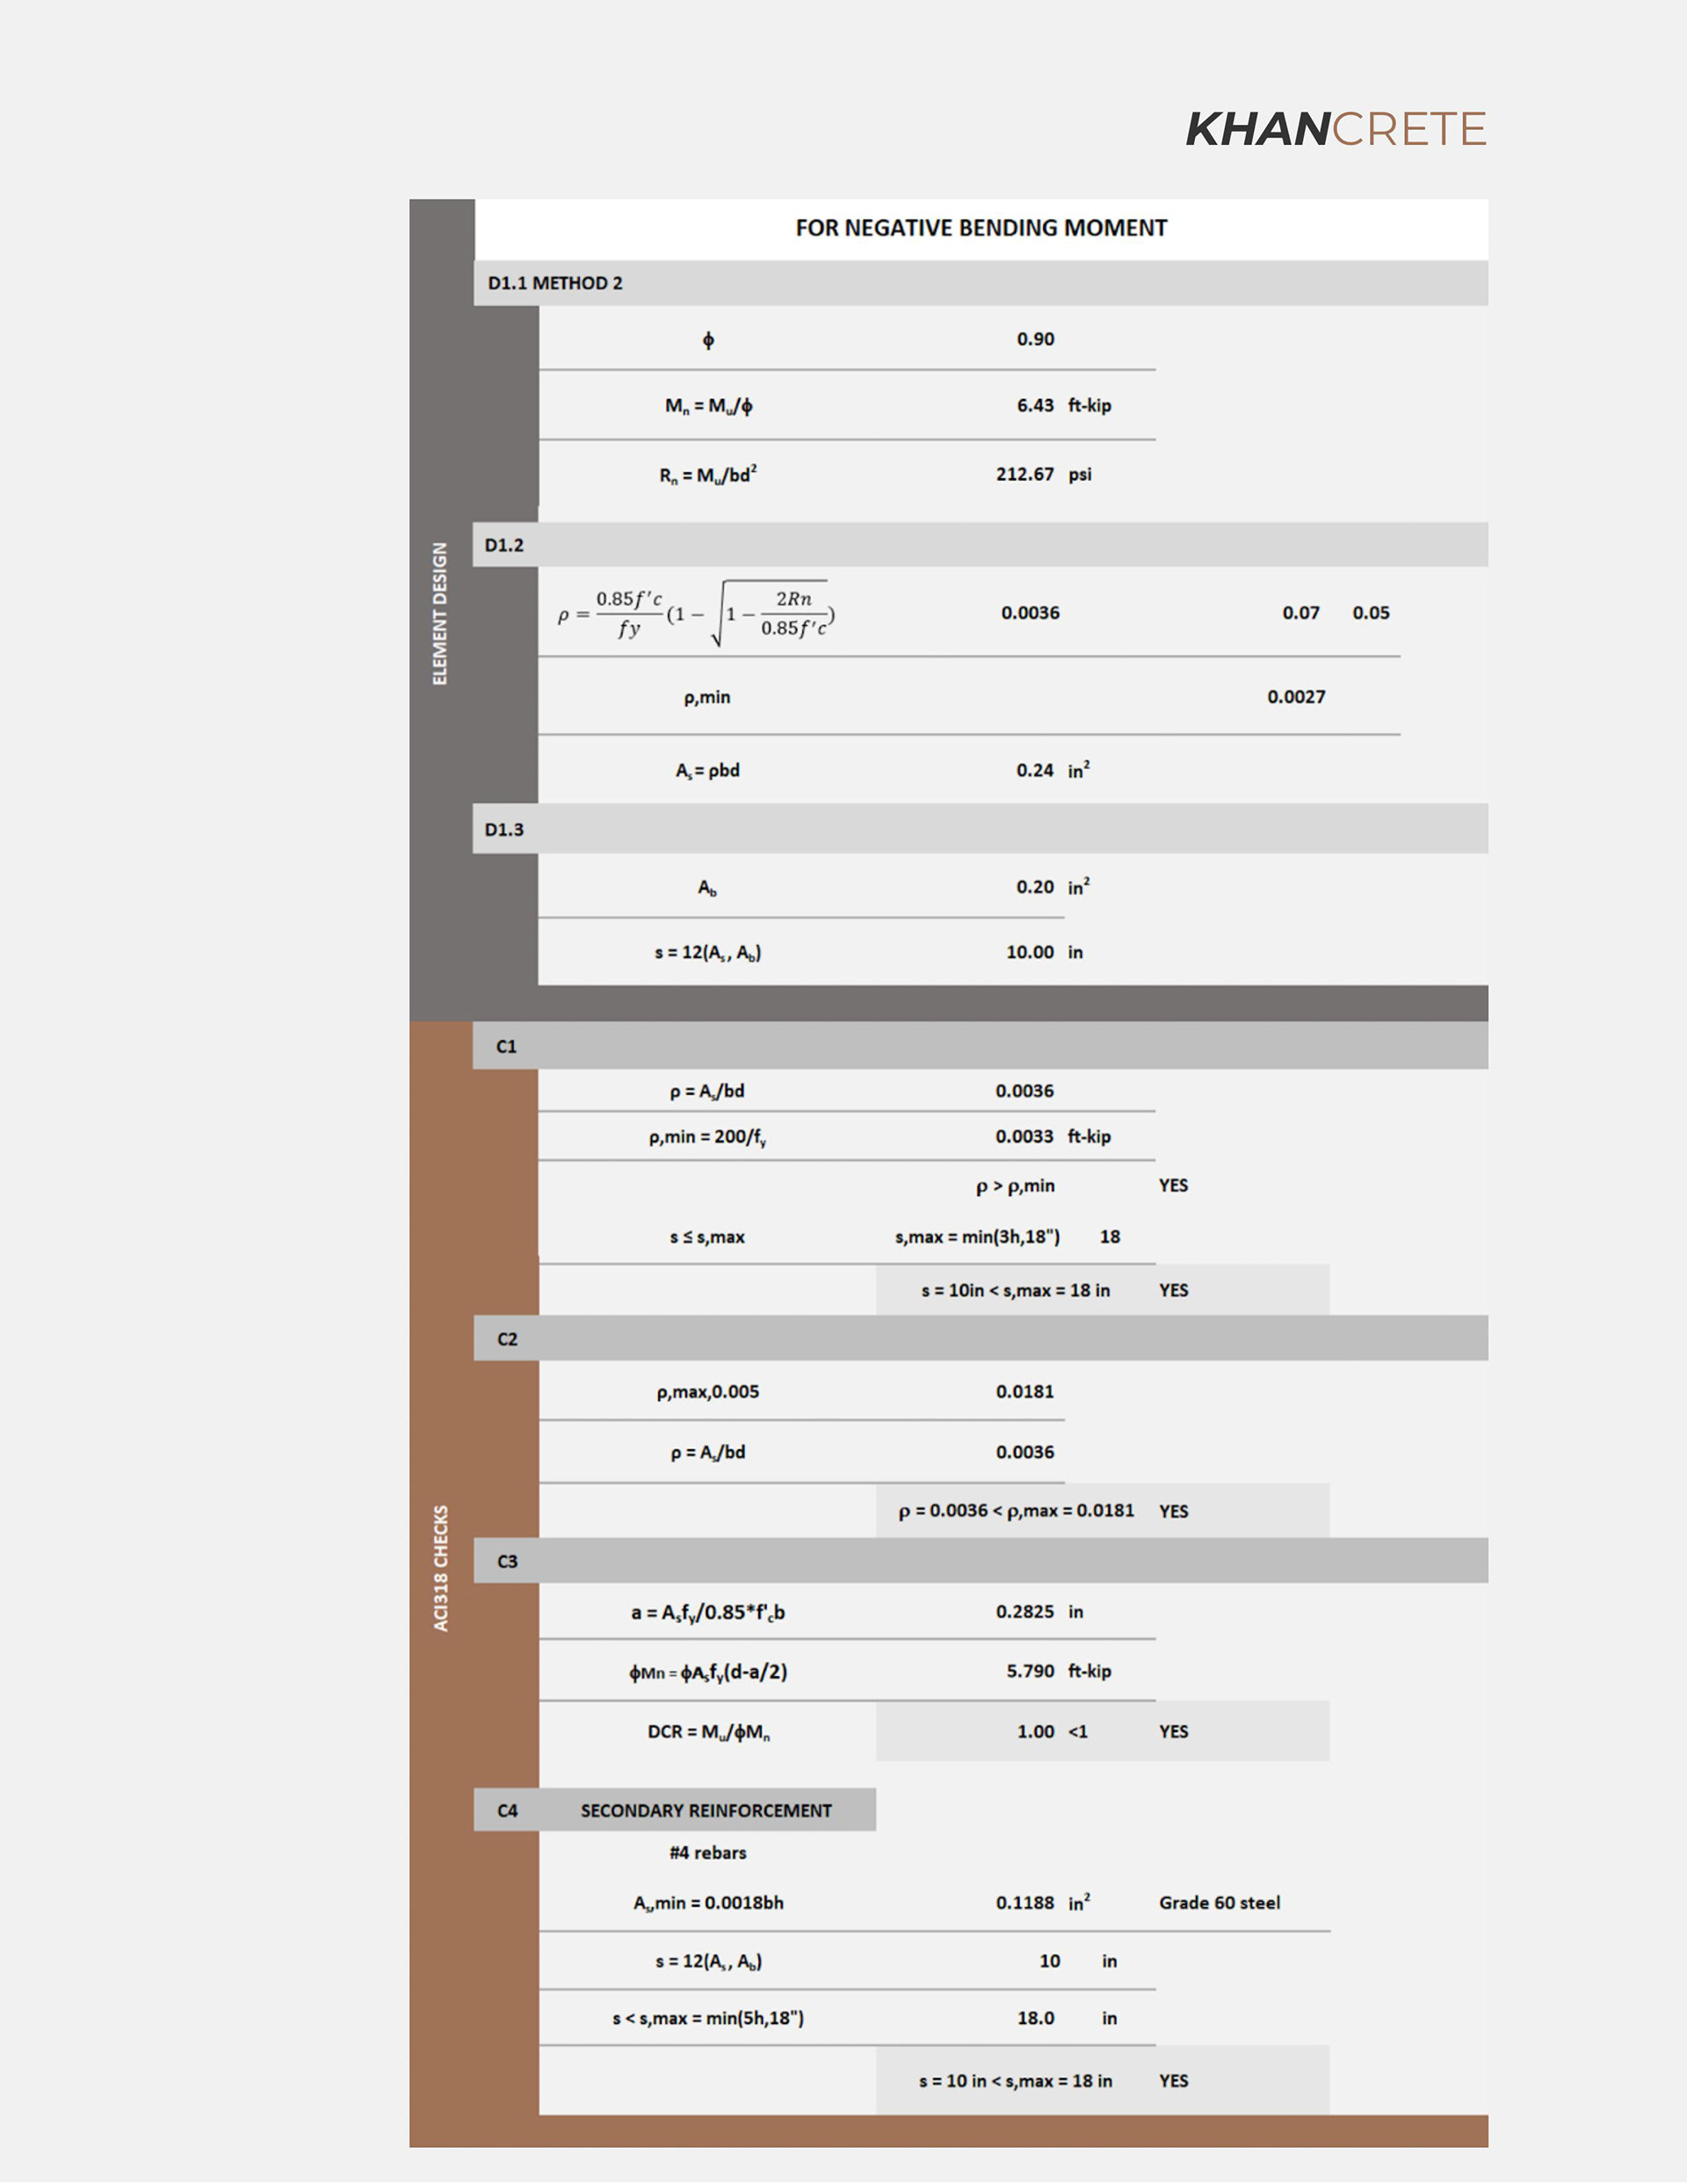This screenshot has height=2184, width=1687.
Task: Select the 0.90 phi value cell
Action: [x=1035, y=339]
